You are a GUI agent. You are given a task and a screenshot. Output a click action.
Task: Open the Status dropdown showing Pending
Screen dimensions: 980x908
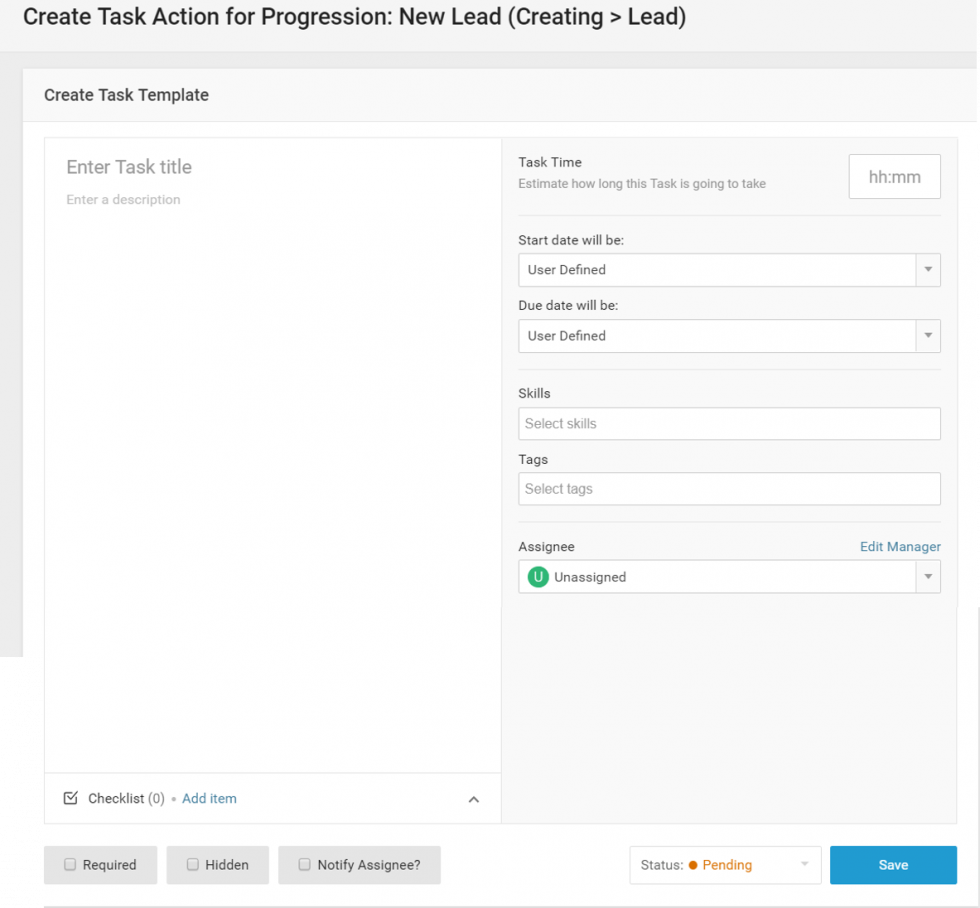(725, 865)
